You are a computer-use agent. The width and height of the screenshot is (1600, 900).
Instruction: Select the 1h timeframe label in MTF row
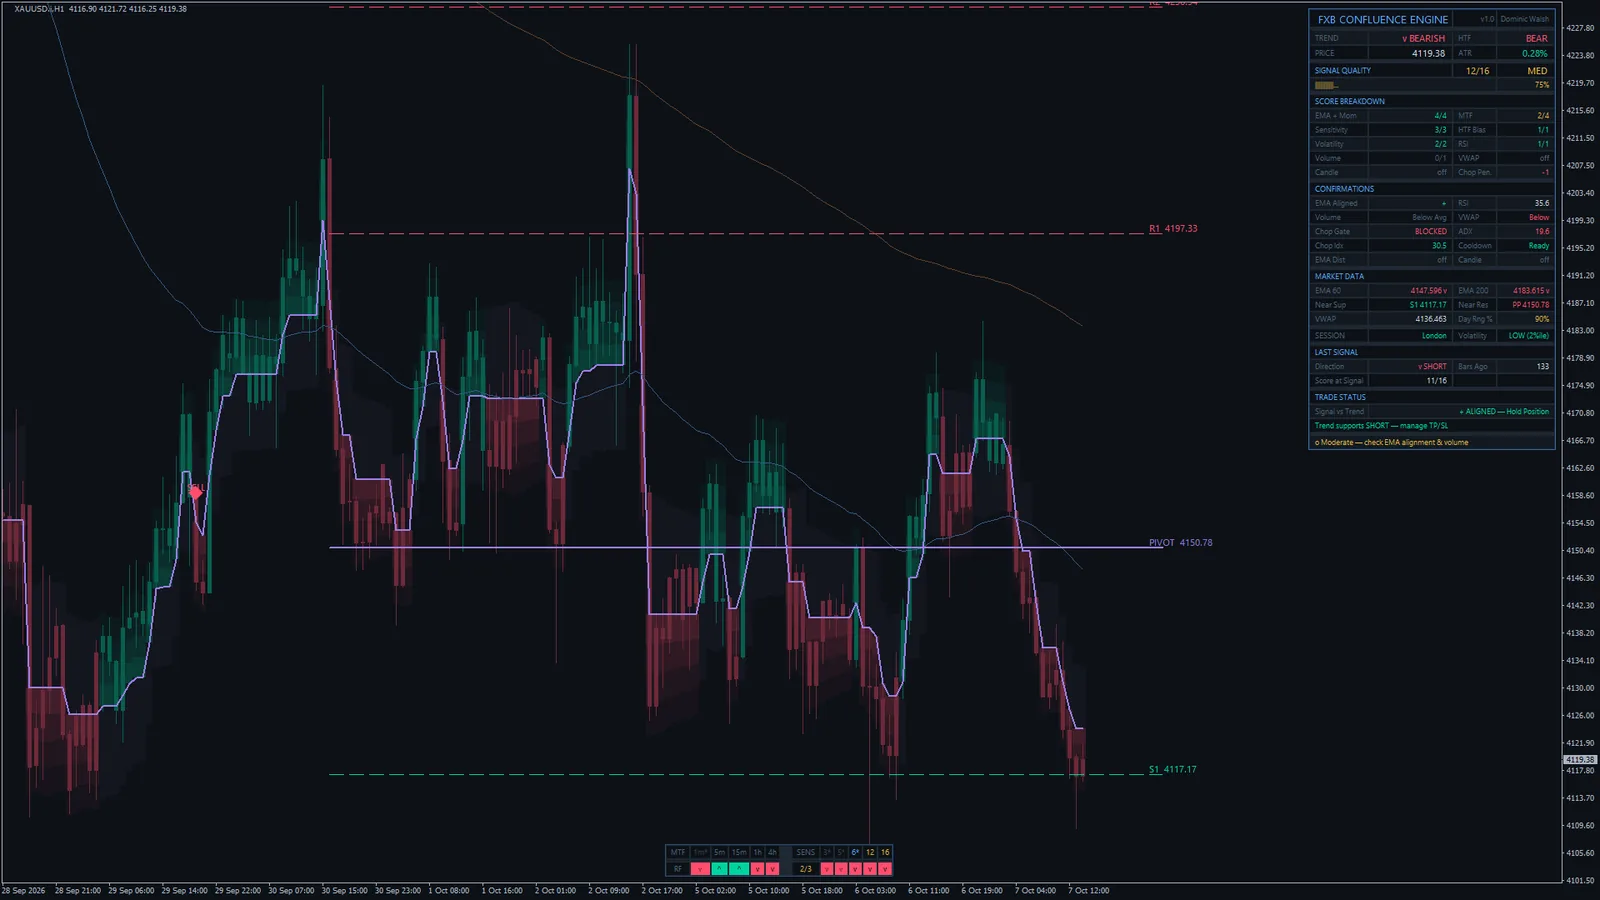(757, 852)
